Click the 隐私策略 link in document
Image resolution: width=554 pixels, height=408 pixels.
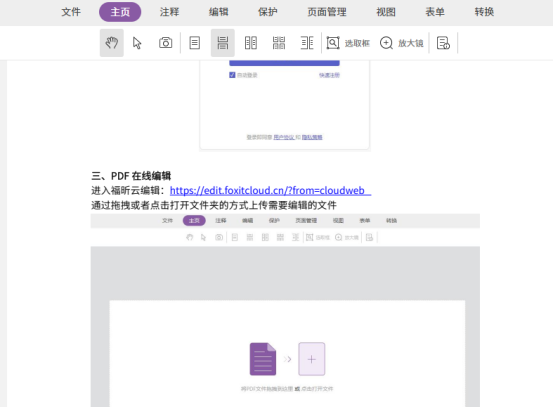click(x=312, y=137)
